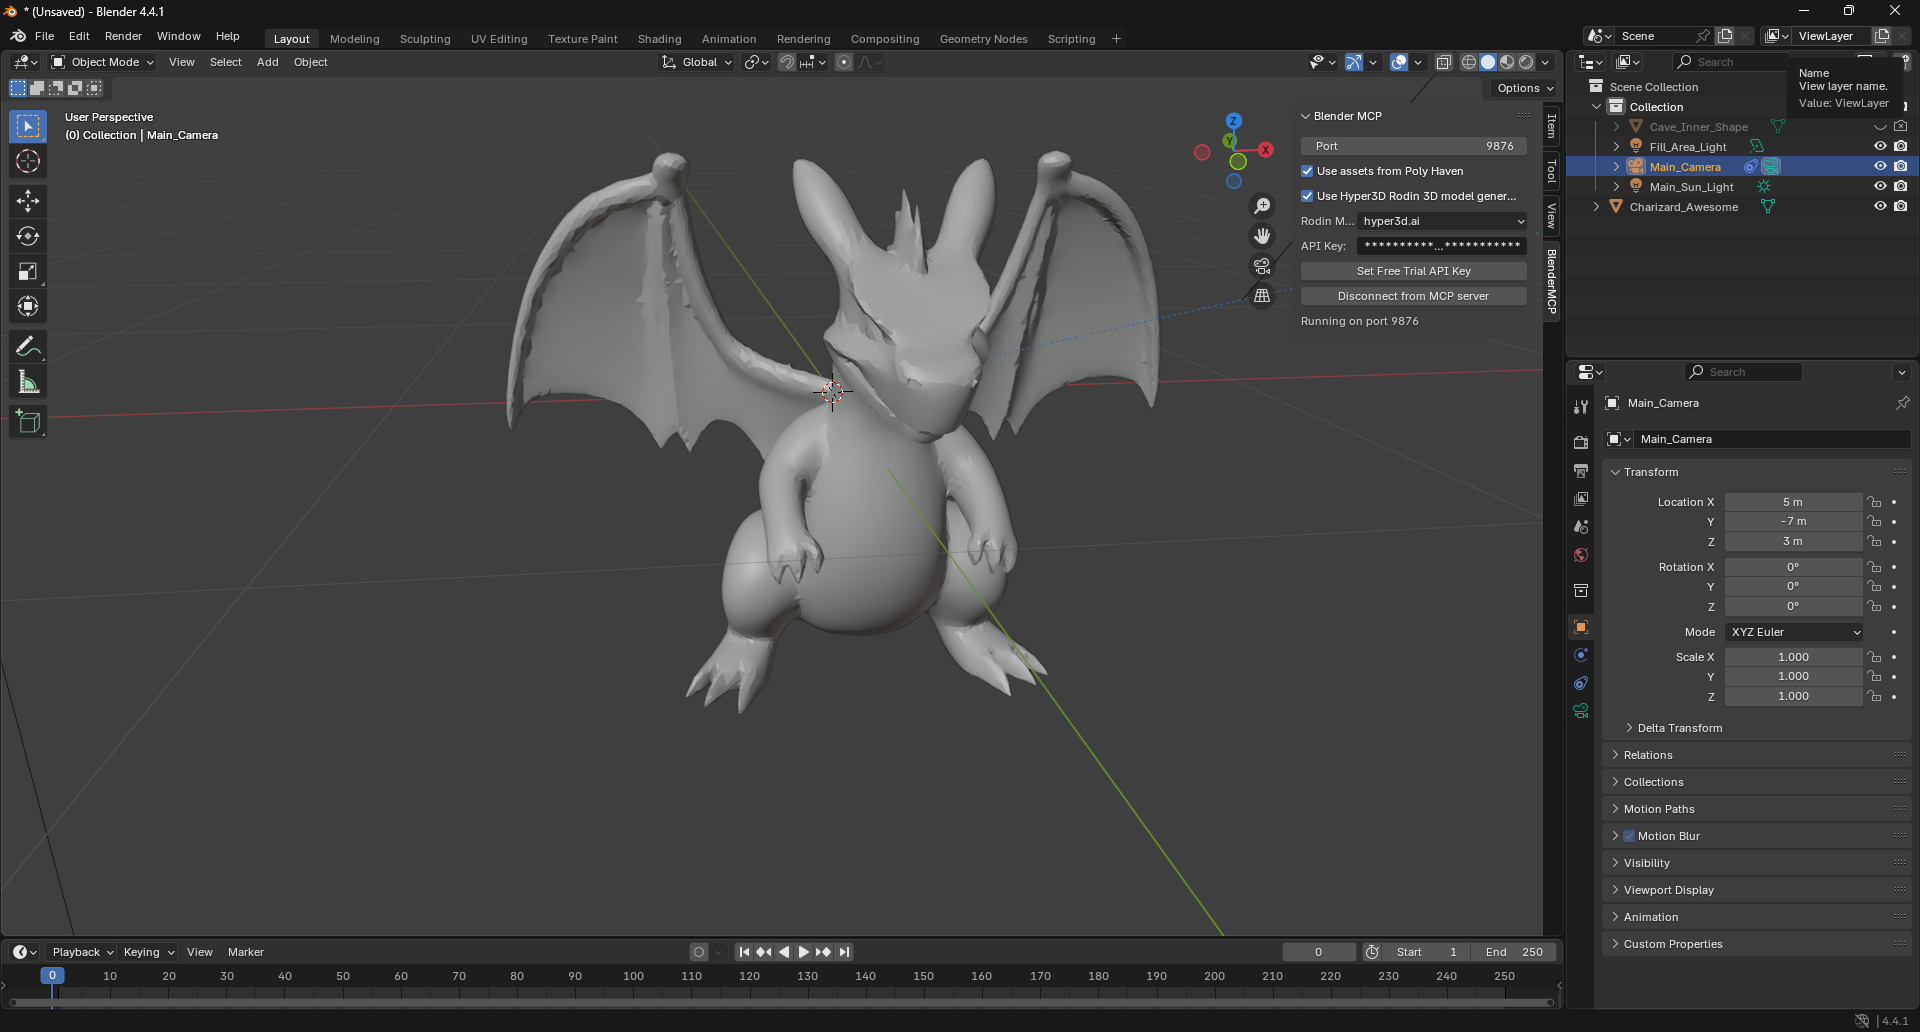
Task: Open the Physics properties tab icon
Action: 1581,655
